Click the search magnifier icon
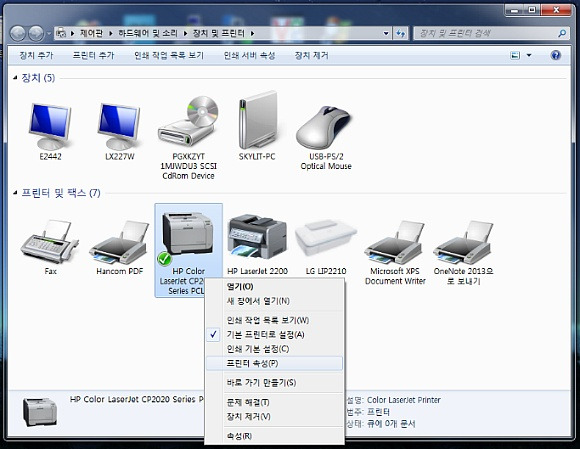 (x=562, y=33)
